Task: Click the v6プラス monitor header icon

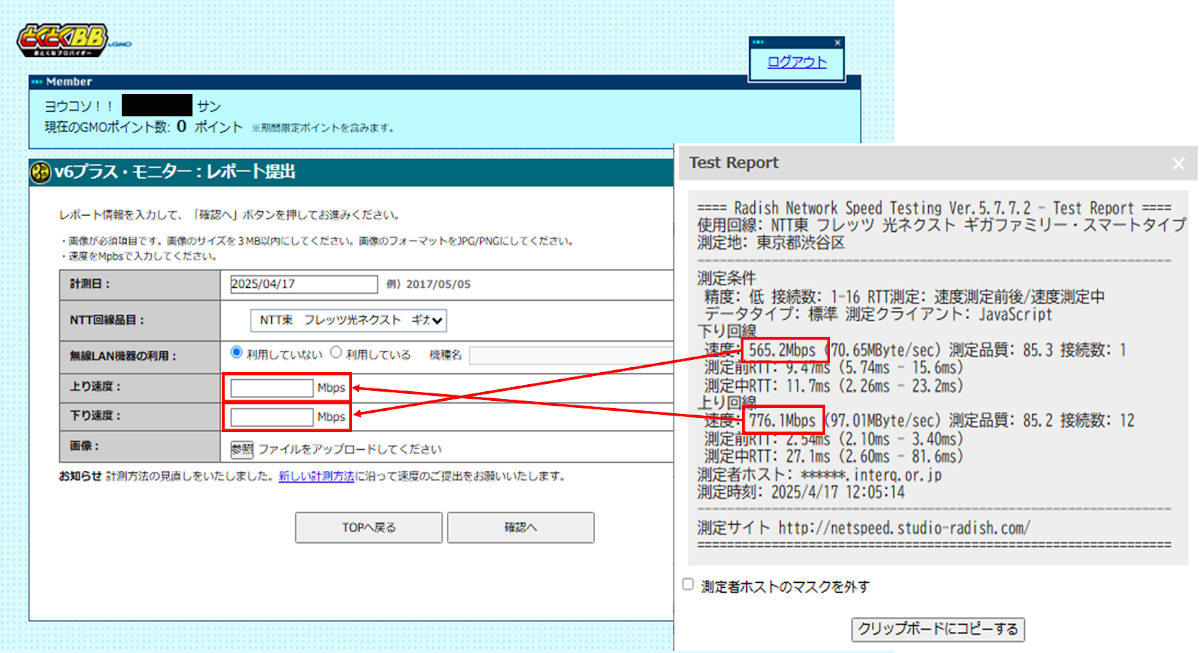Action: point(41,172)
